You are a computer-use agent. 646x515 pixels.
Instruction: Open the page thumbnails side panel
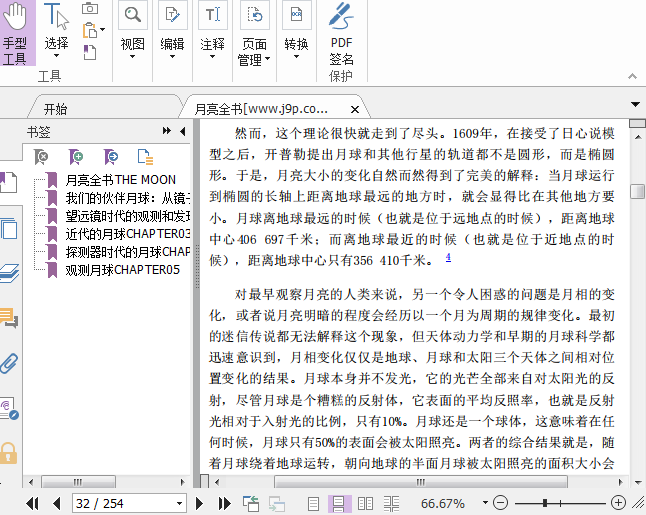coord(9,229)
